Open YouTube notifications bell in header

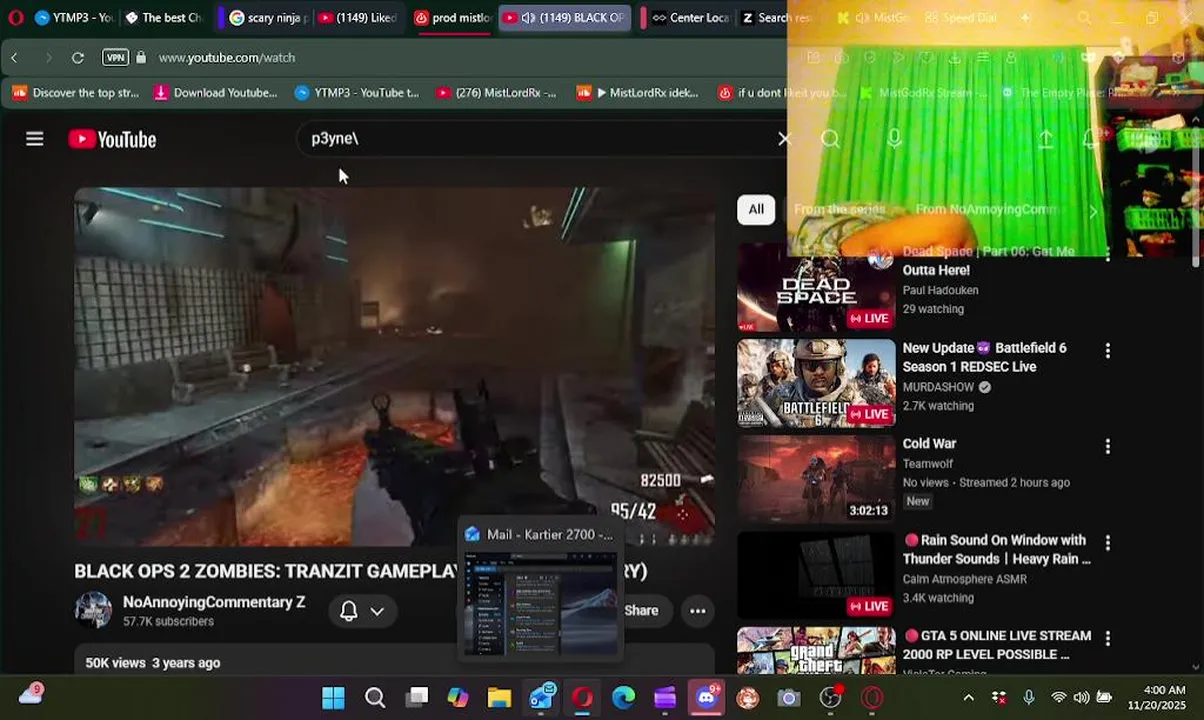pyautogui.click(x=1091, y=139)
